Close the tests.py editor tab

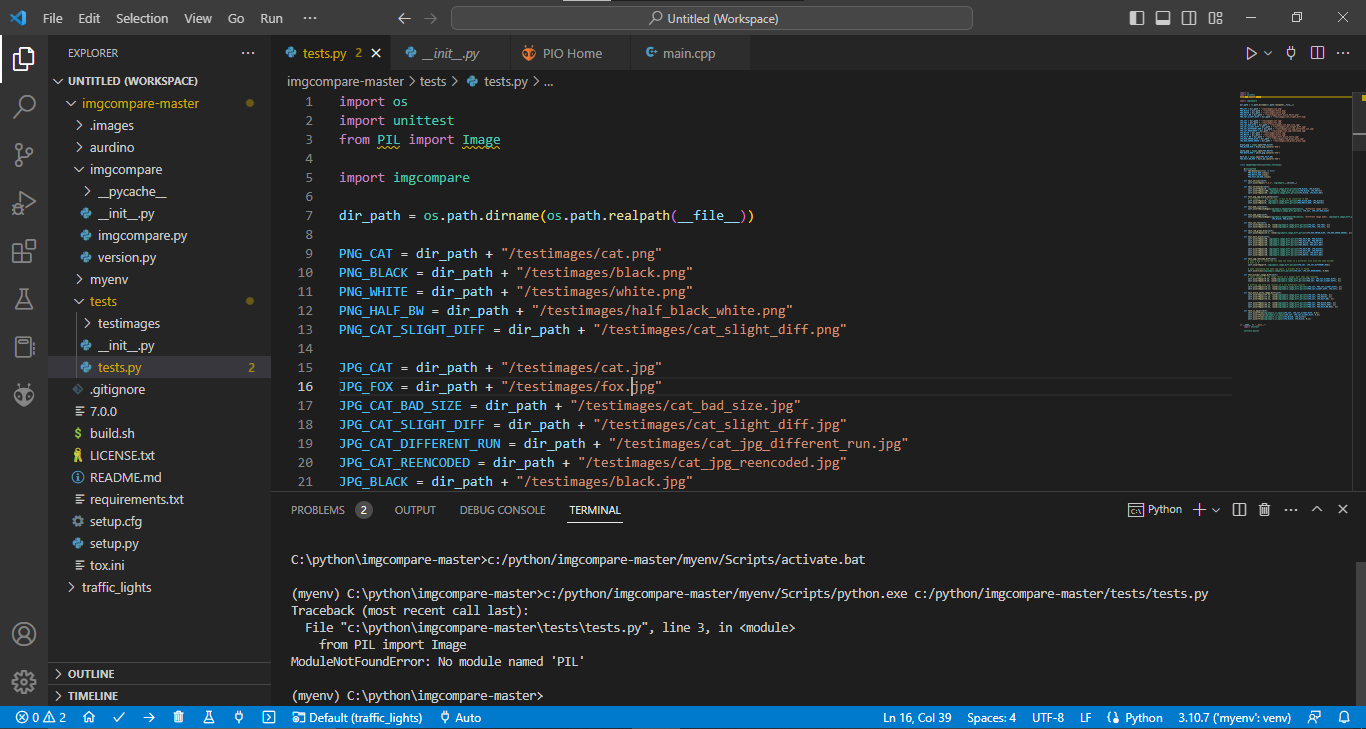[376, 53]
